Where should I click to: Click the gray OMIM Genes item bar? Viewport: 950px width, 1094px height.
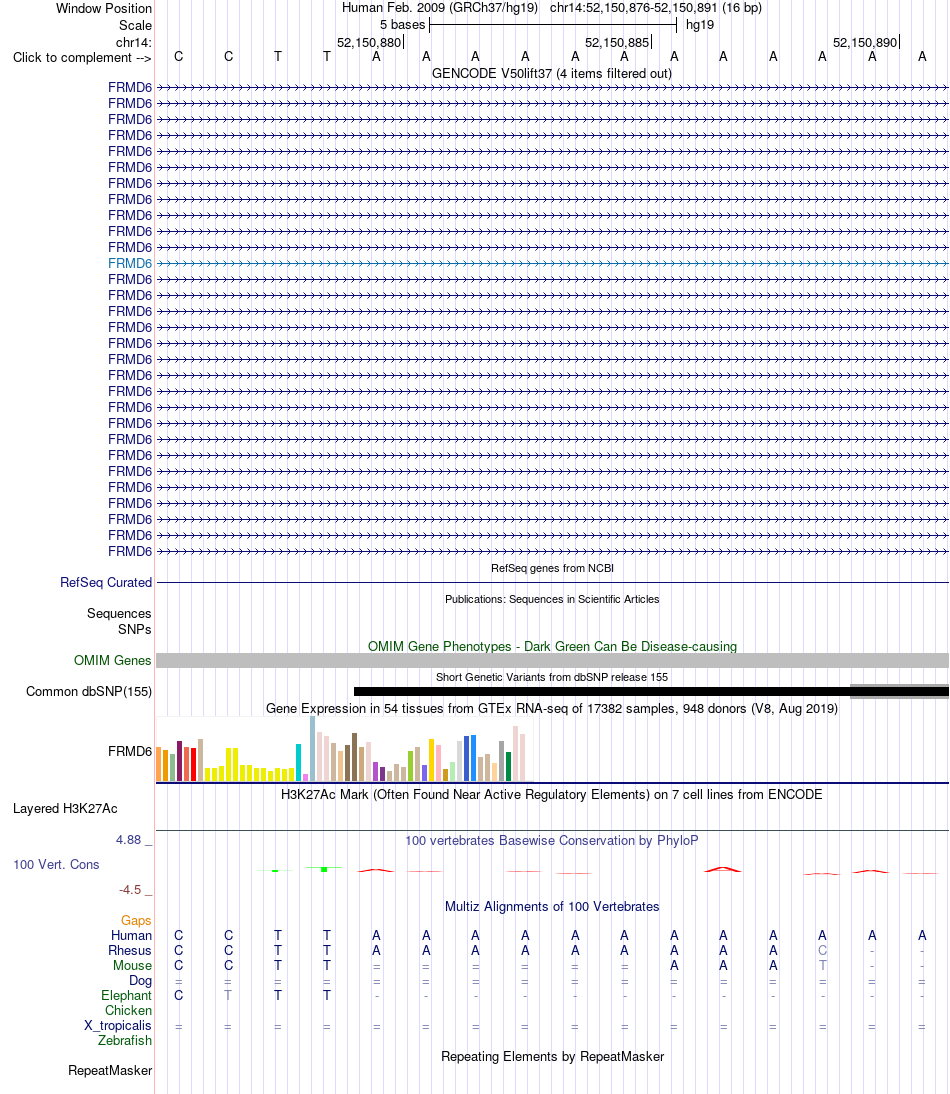[x=552, y=660]
